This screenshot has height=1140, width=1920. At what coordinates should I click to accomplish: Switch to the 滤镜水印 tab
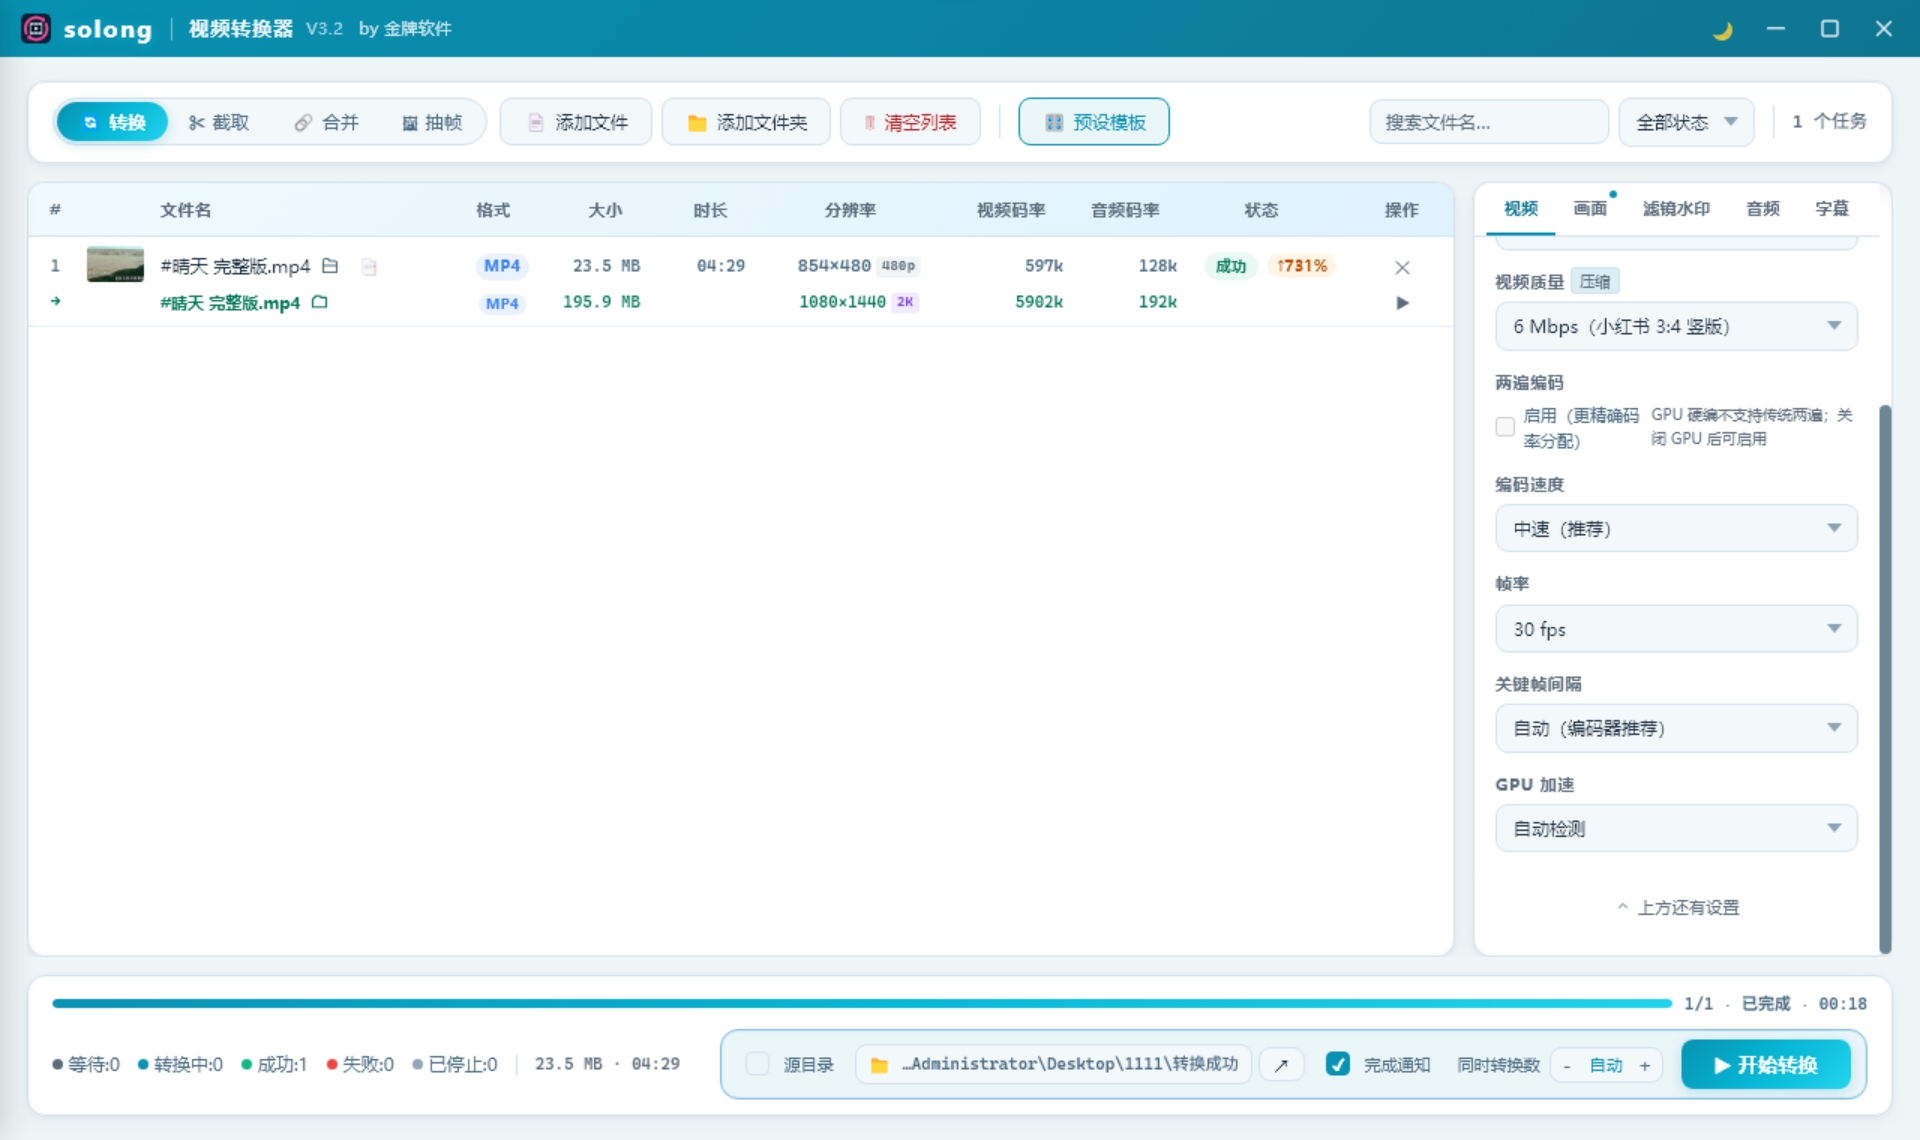point(1676,208)
